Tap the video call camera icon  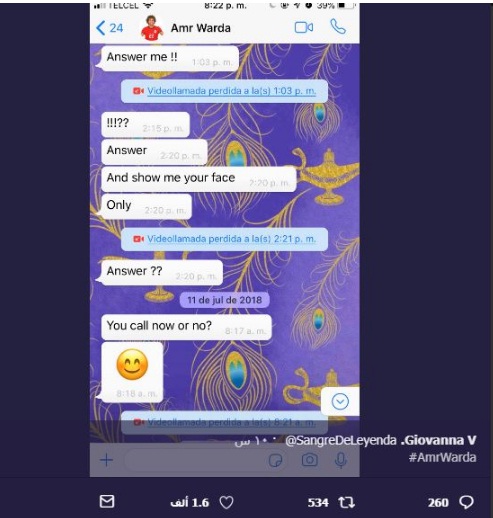point(304,28)
